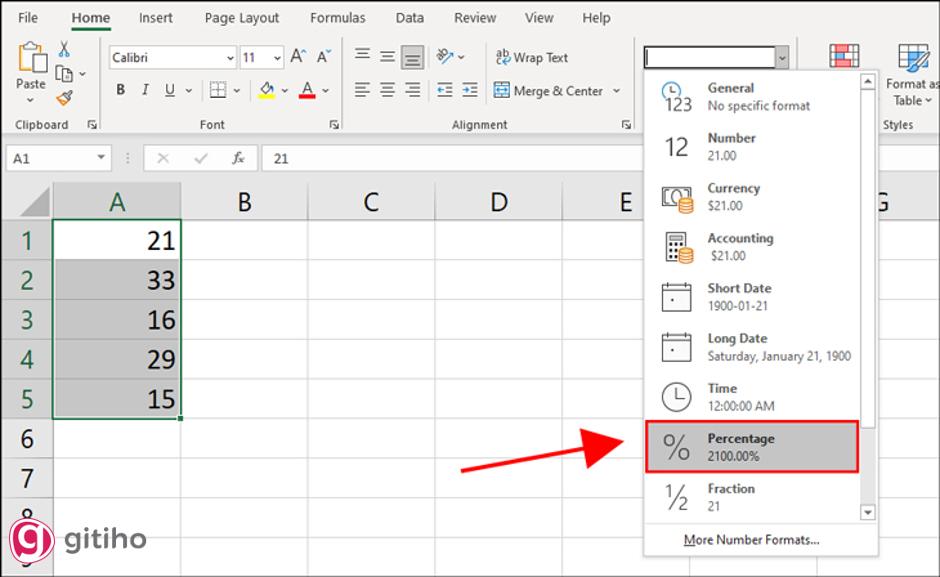The width and height of the screenshot is (940, 577).
Task: Click the Format Painter brush icon
Action: (65, 97)
